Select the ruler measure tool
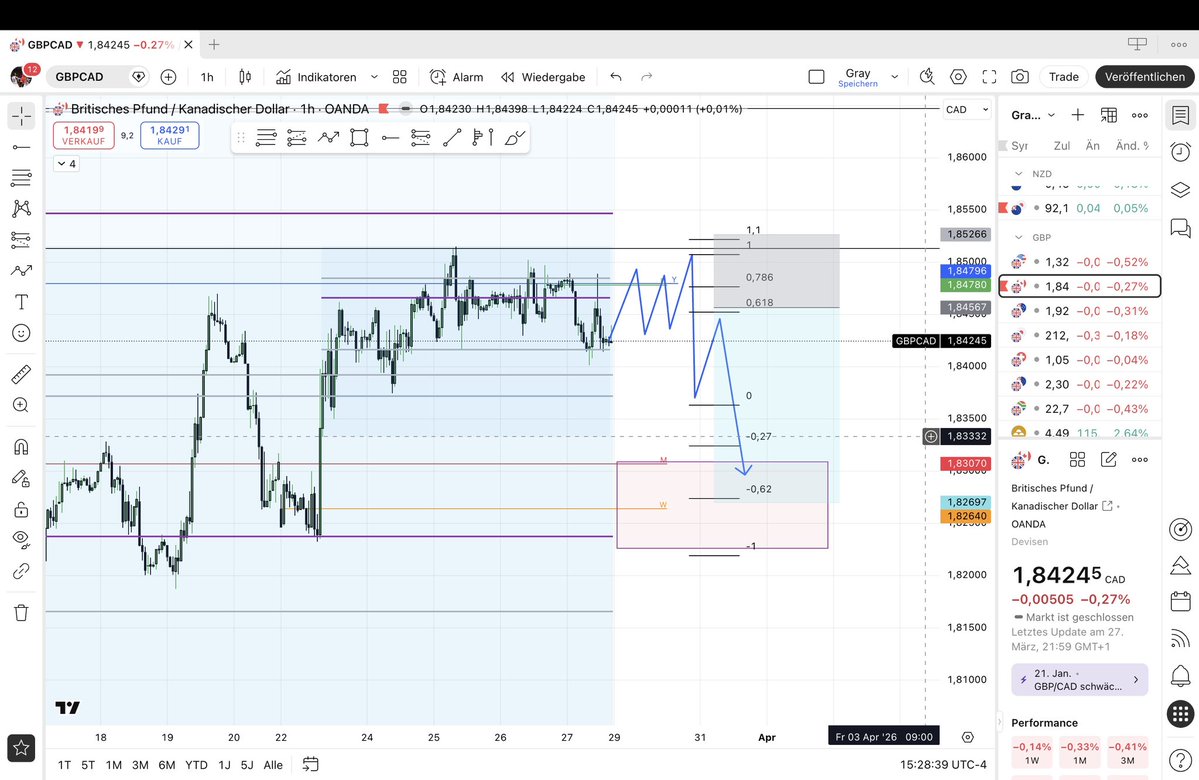 click(x=21, y=374)
